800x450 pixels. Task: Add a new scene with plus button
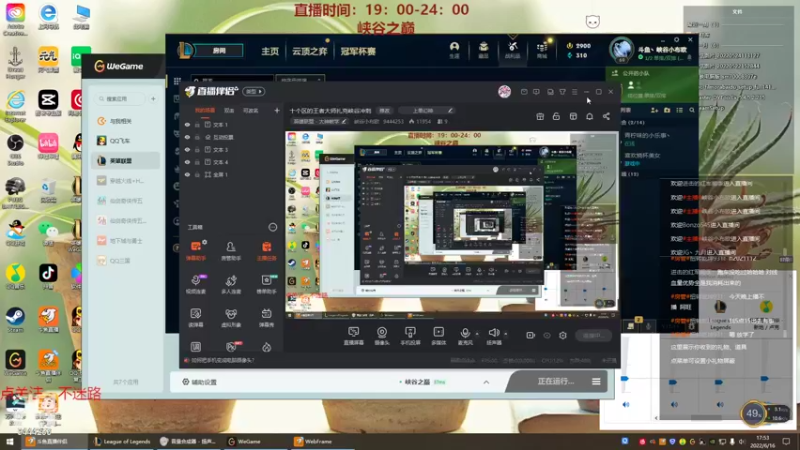(277, 110)
